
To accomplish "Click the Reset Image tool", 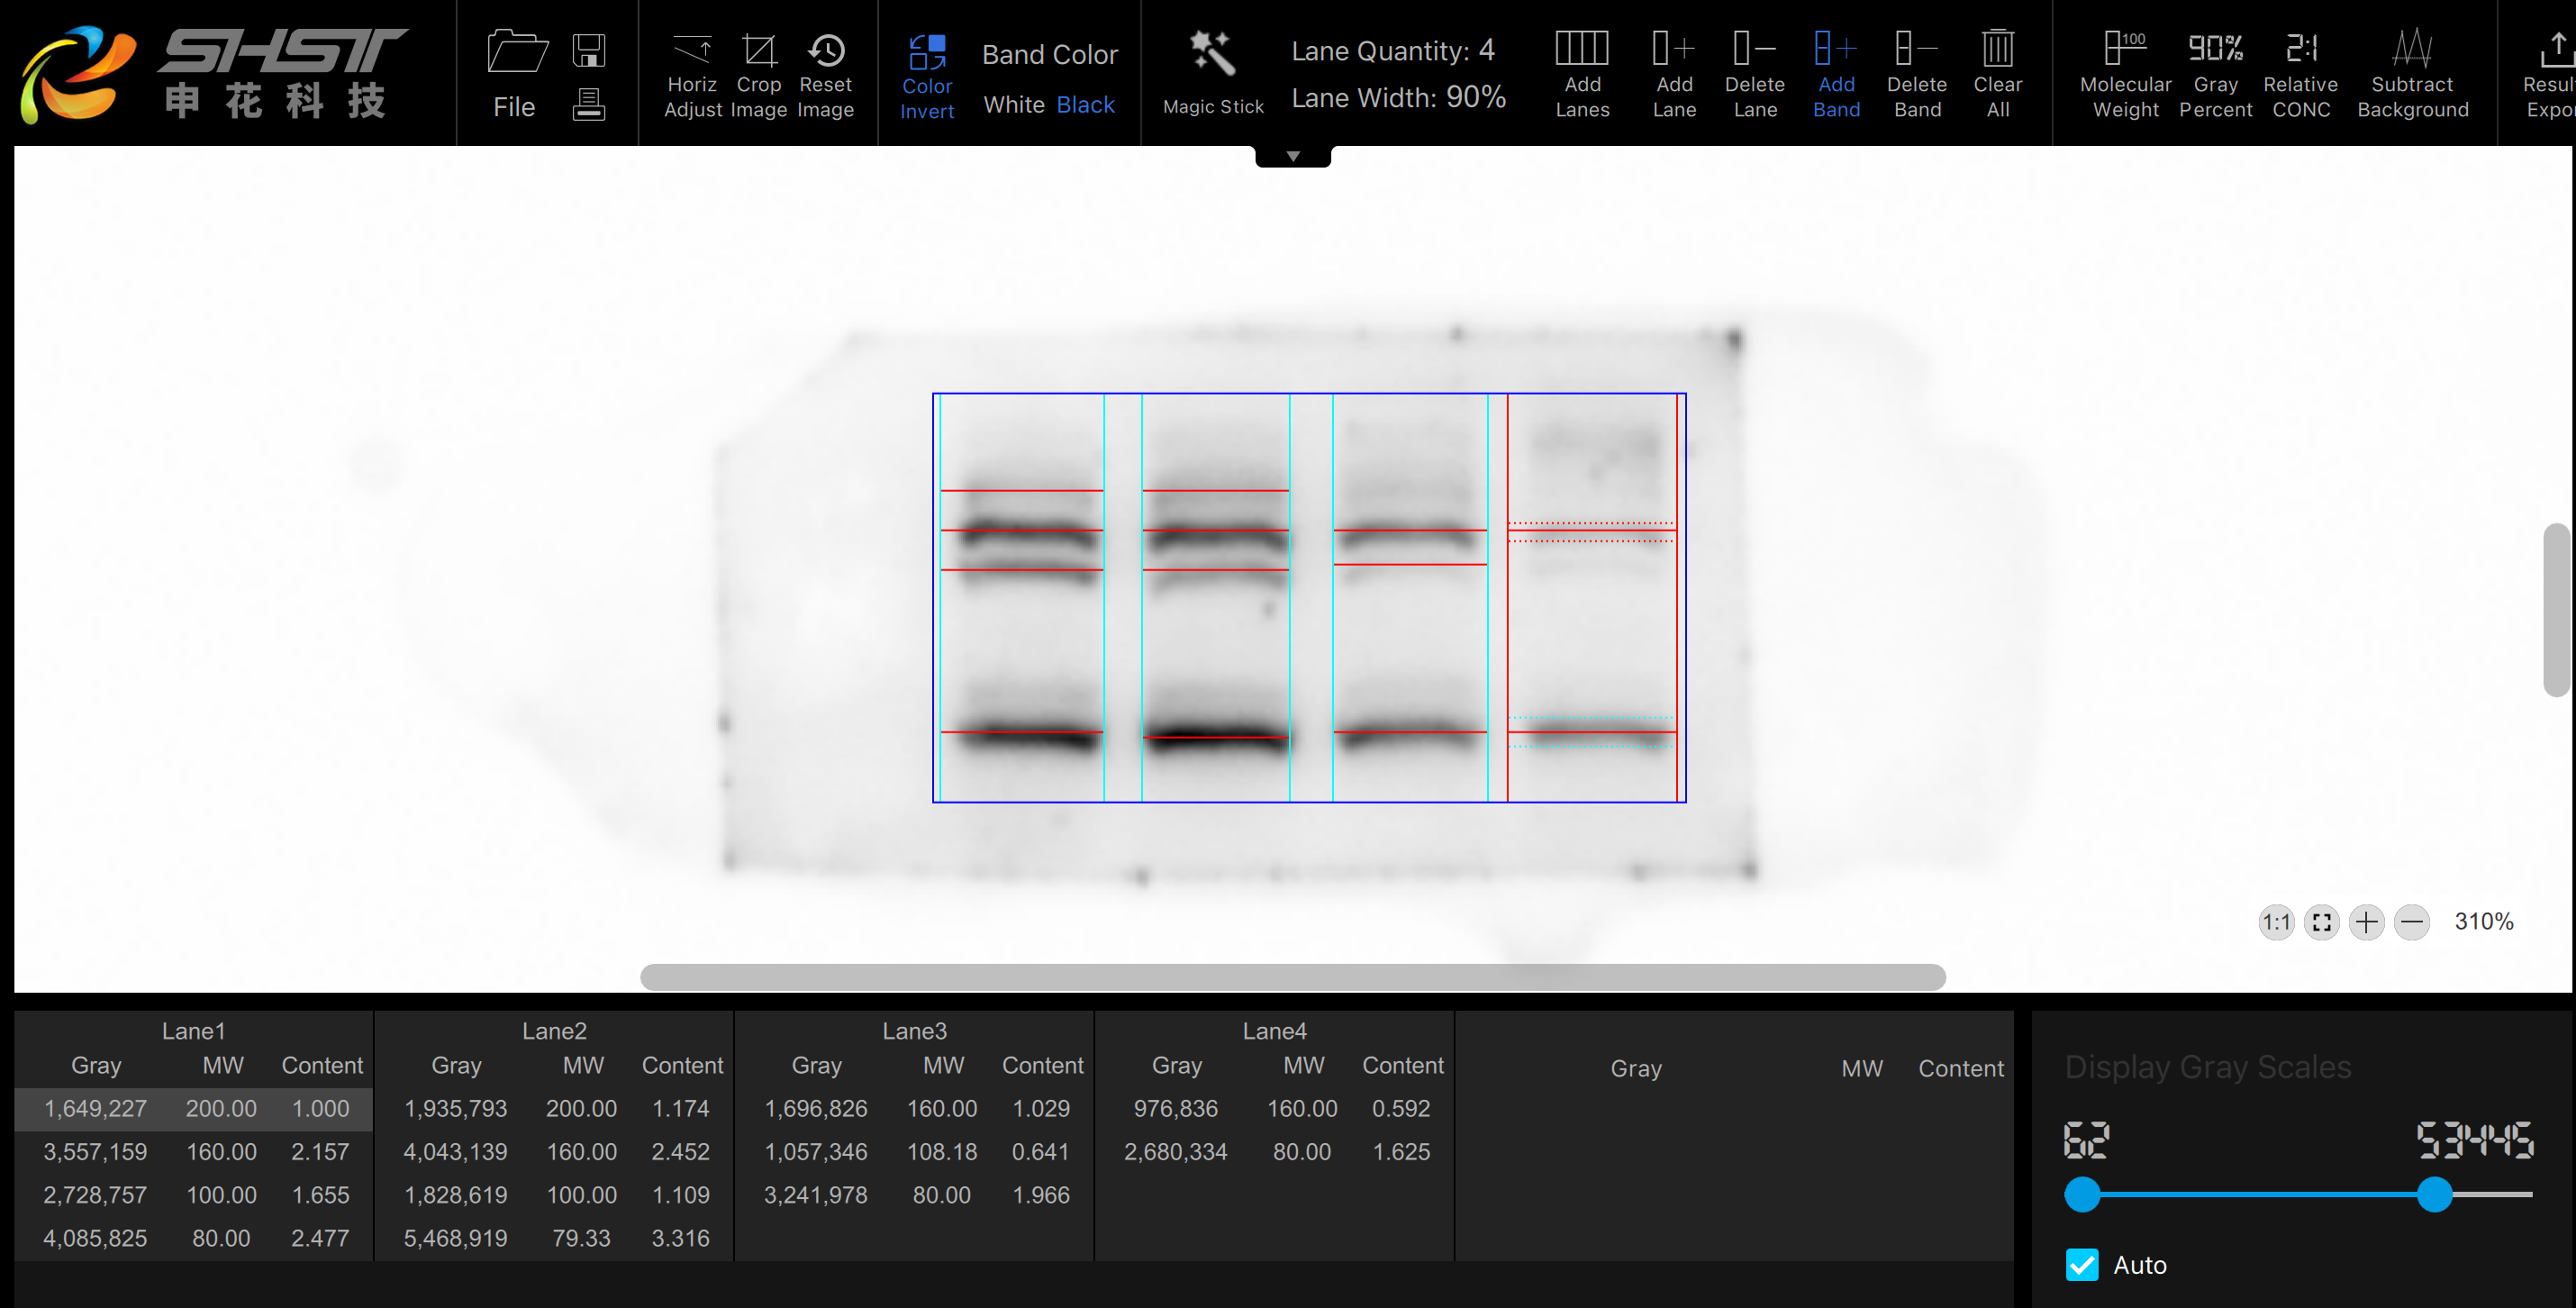I will [829, 67].
